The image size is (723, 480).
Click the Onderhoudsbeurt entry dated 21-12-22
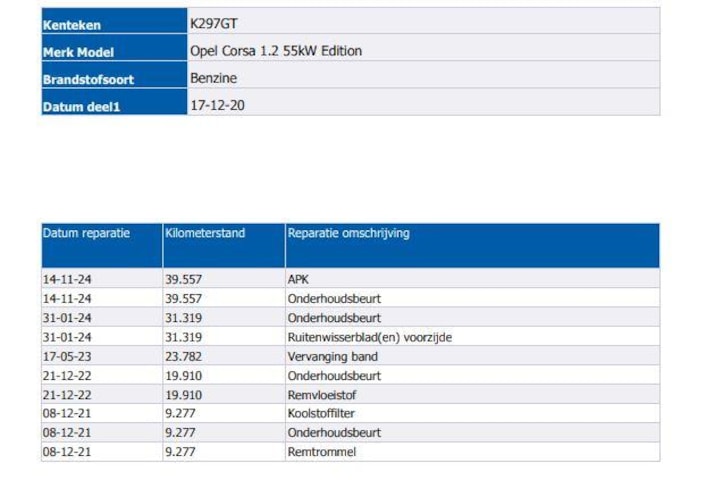click(x=334, y=375)
